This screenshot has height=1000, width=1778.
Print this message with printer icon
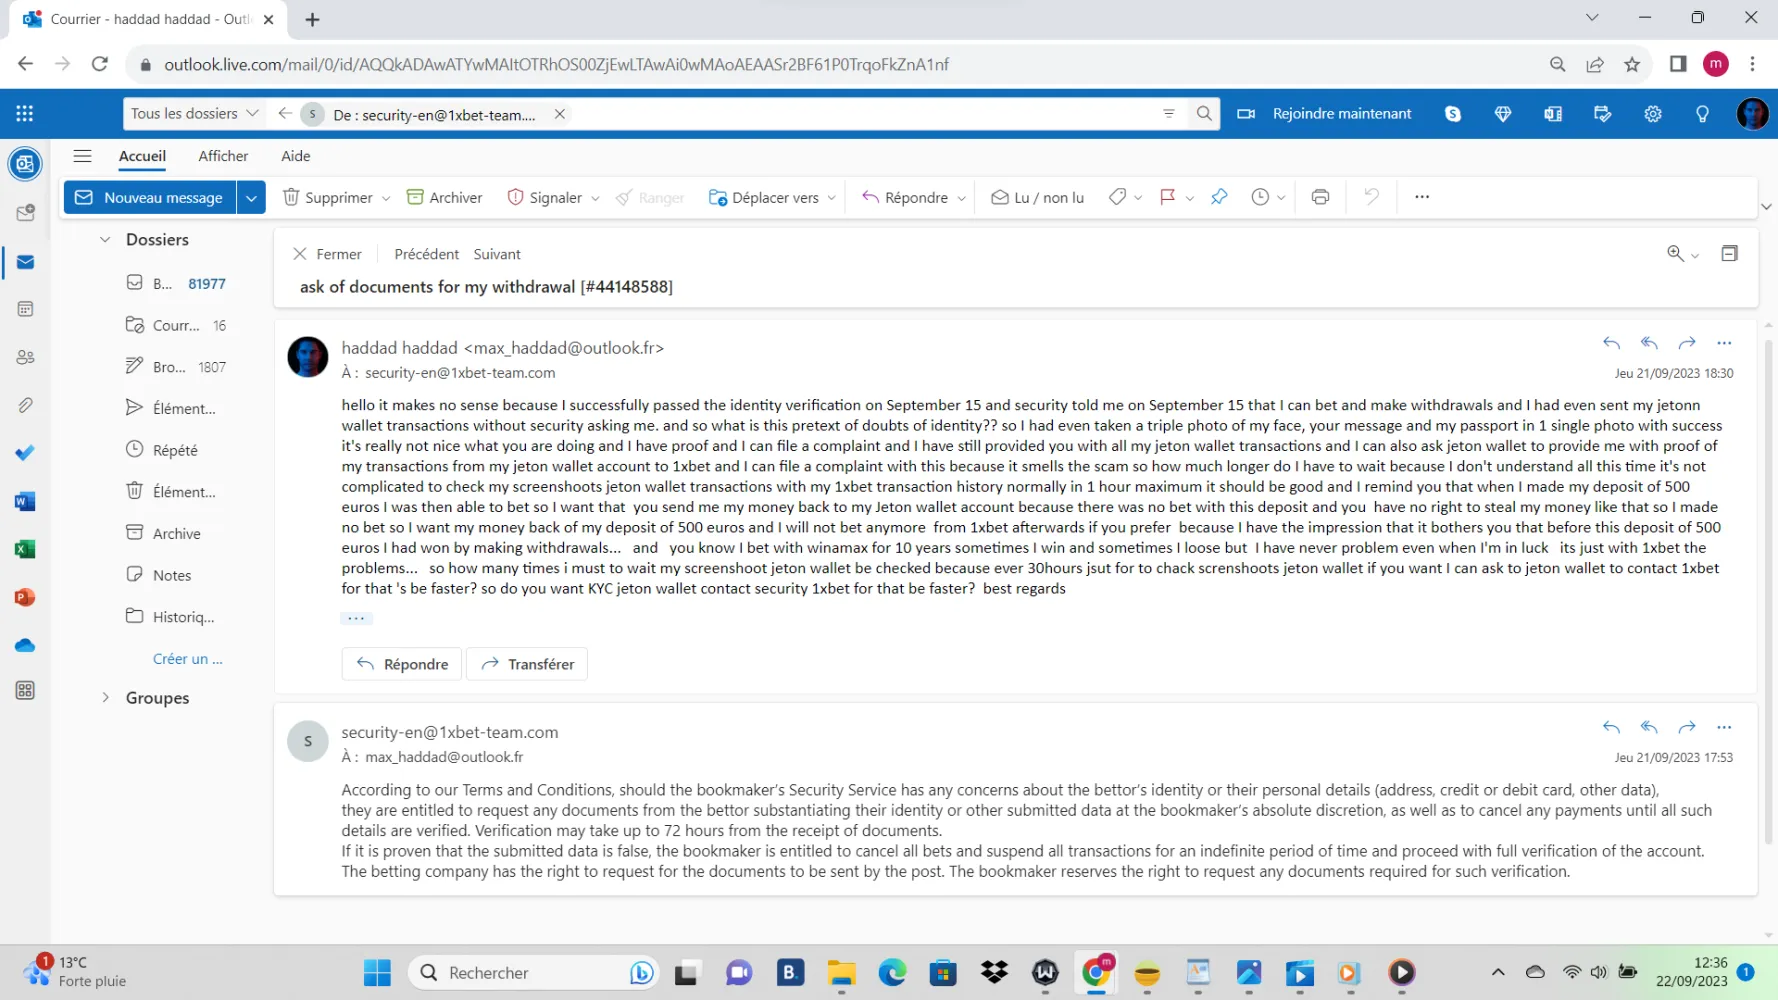(x=1320, y=197)
